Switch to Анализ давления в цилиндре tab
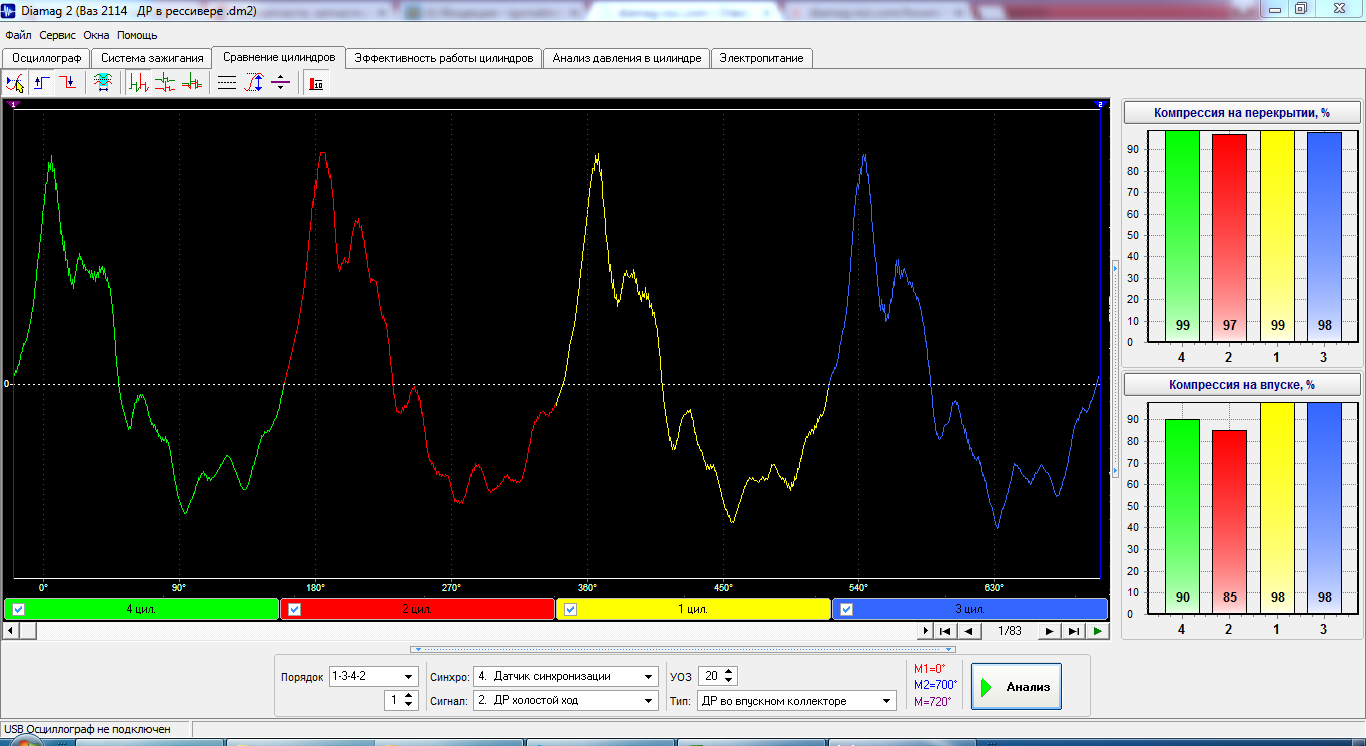Viewport: 1366px width, 746px height. (627, 58)
